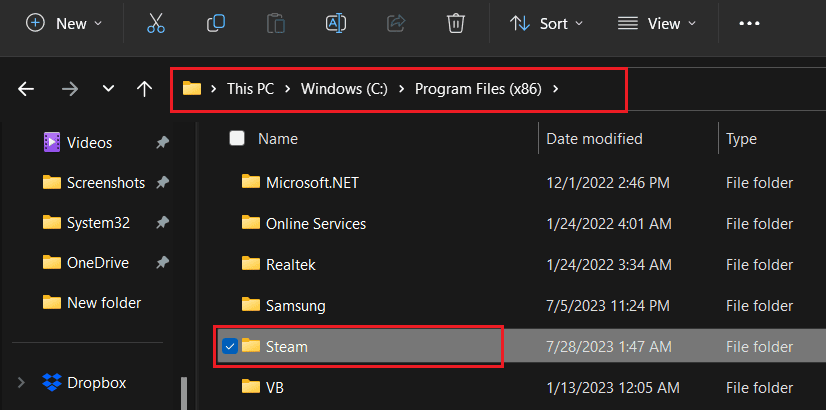Select the Online Services folder name

[316, 224]
